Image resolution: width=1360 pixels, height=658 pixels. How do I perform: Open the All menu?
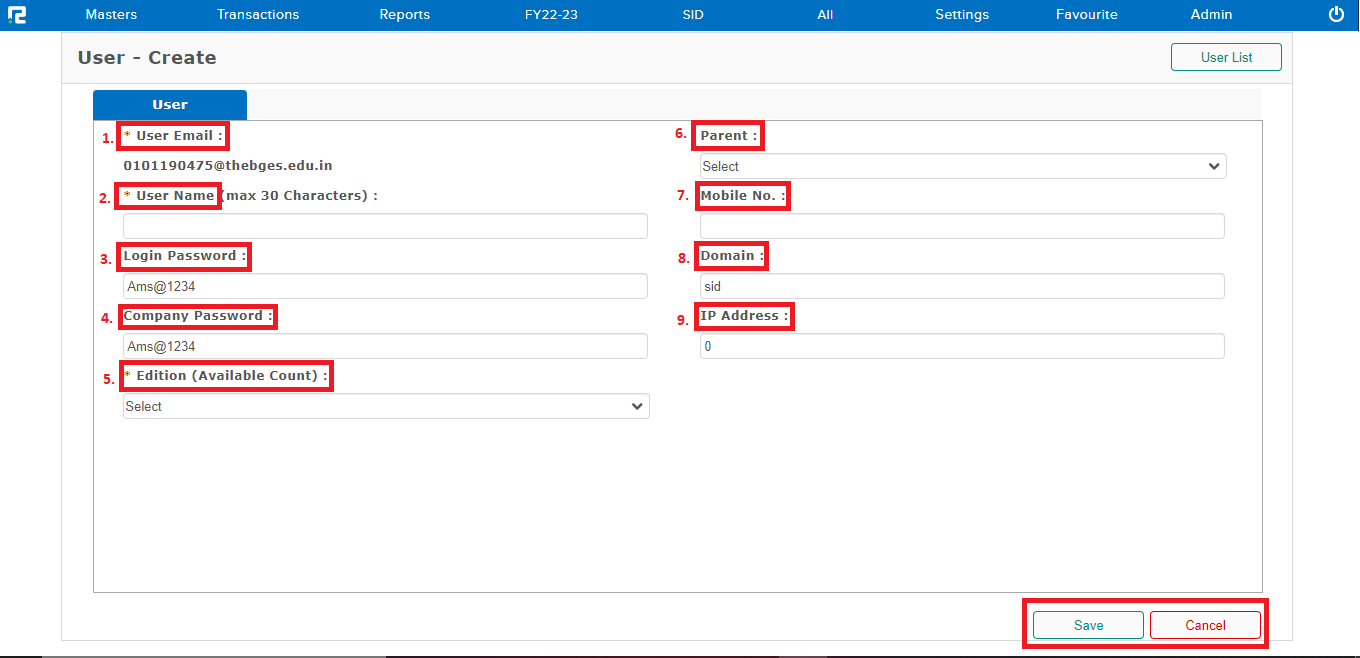tap(824, 14)
